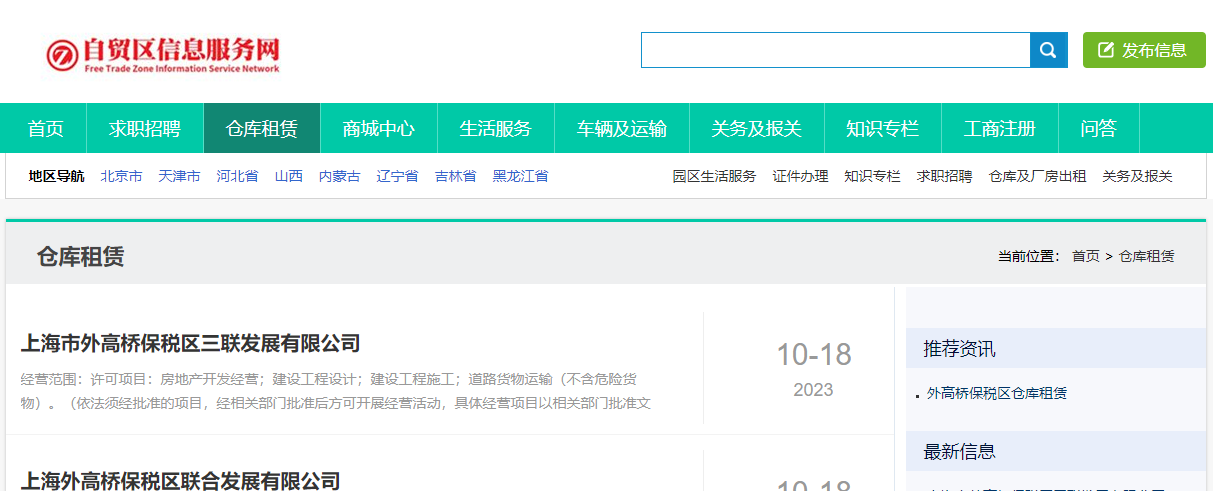1213x491 pixels.
Task: Go to 首页 in main navigation
Action: (46, 128)
